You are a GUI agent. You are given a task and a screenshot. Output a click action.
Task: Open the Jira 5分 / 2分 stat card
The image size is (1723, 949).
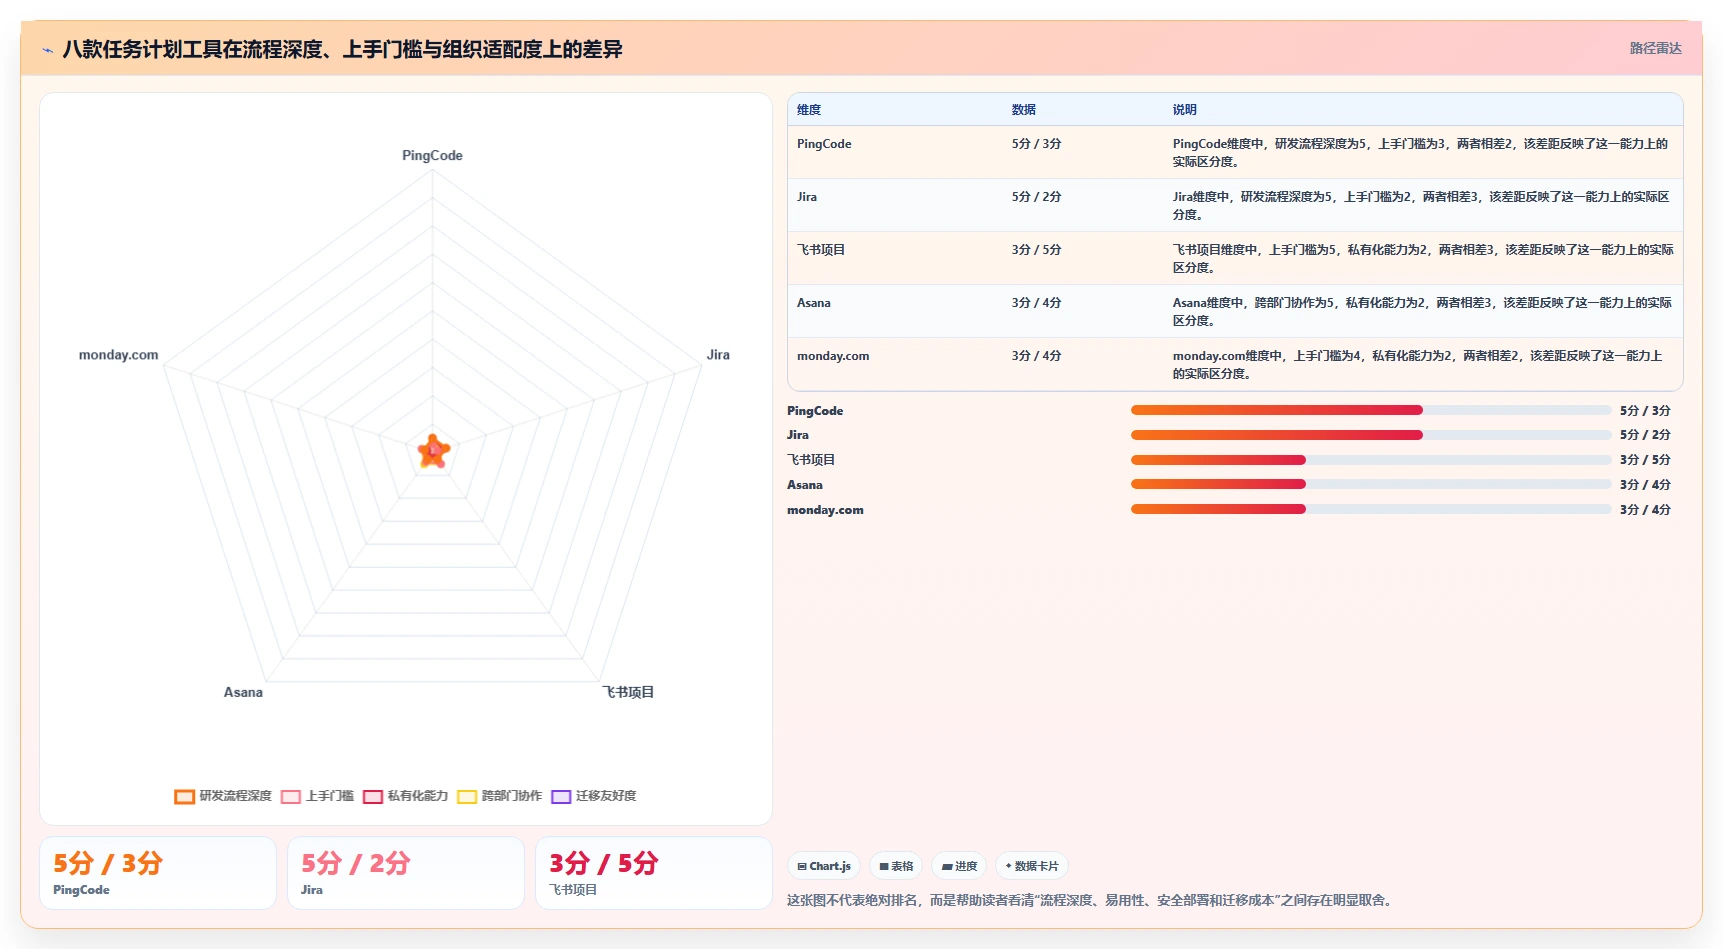pos(406,873)
